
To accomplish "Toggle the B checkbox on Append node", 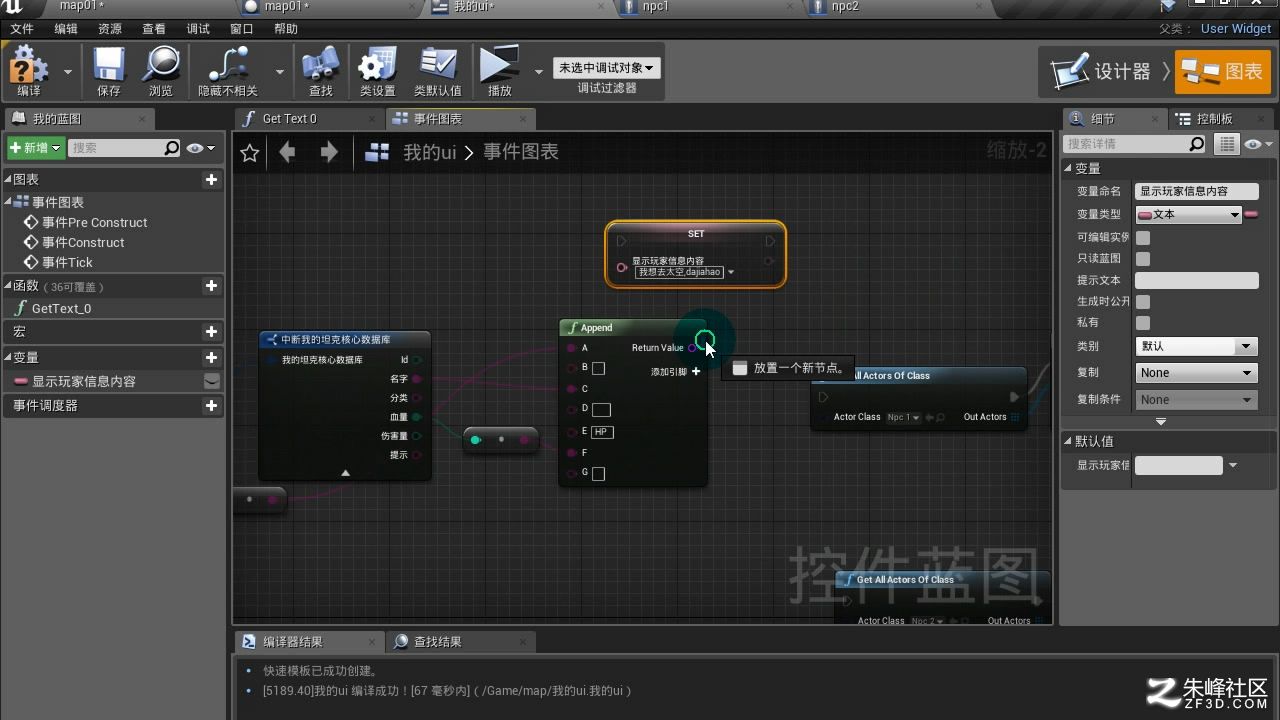I will tap(598, 368).
